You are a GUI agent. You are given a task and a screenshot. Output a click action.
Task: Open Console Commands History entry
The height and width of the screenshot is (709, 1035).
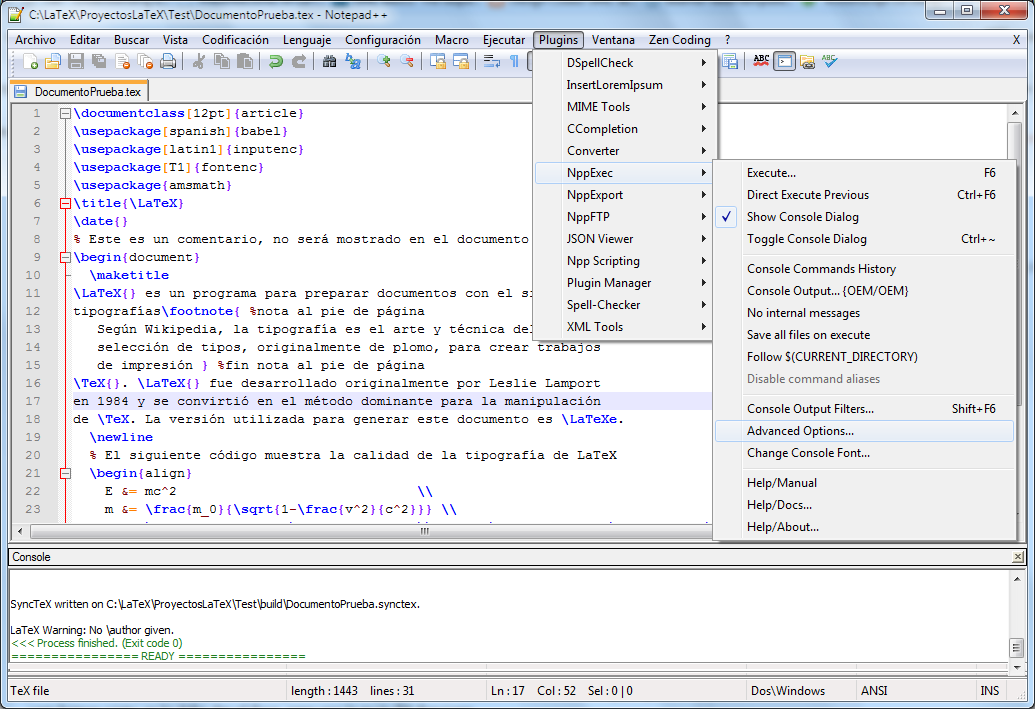coord(864,269)
